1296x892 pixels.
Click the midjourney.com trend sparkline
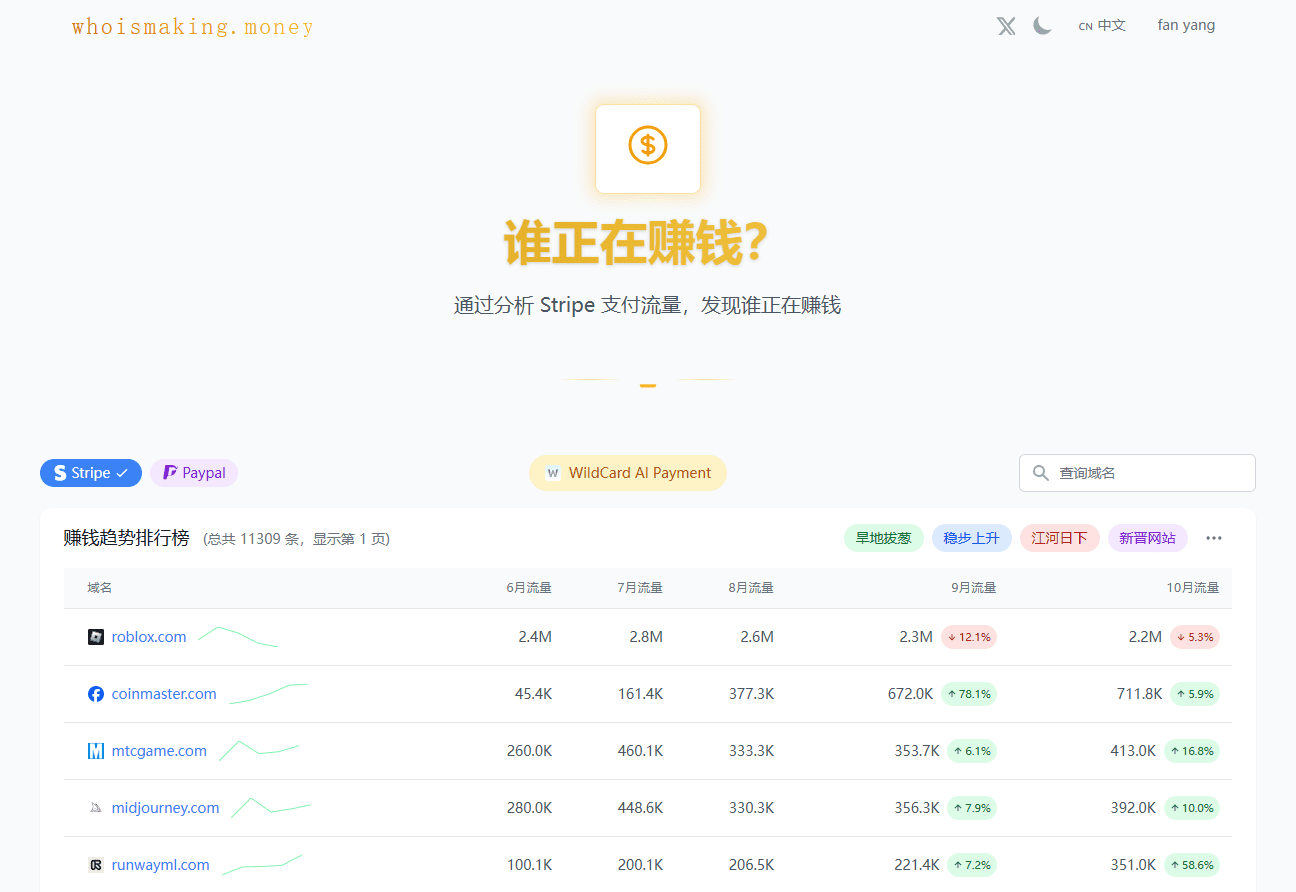[271, 808]
